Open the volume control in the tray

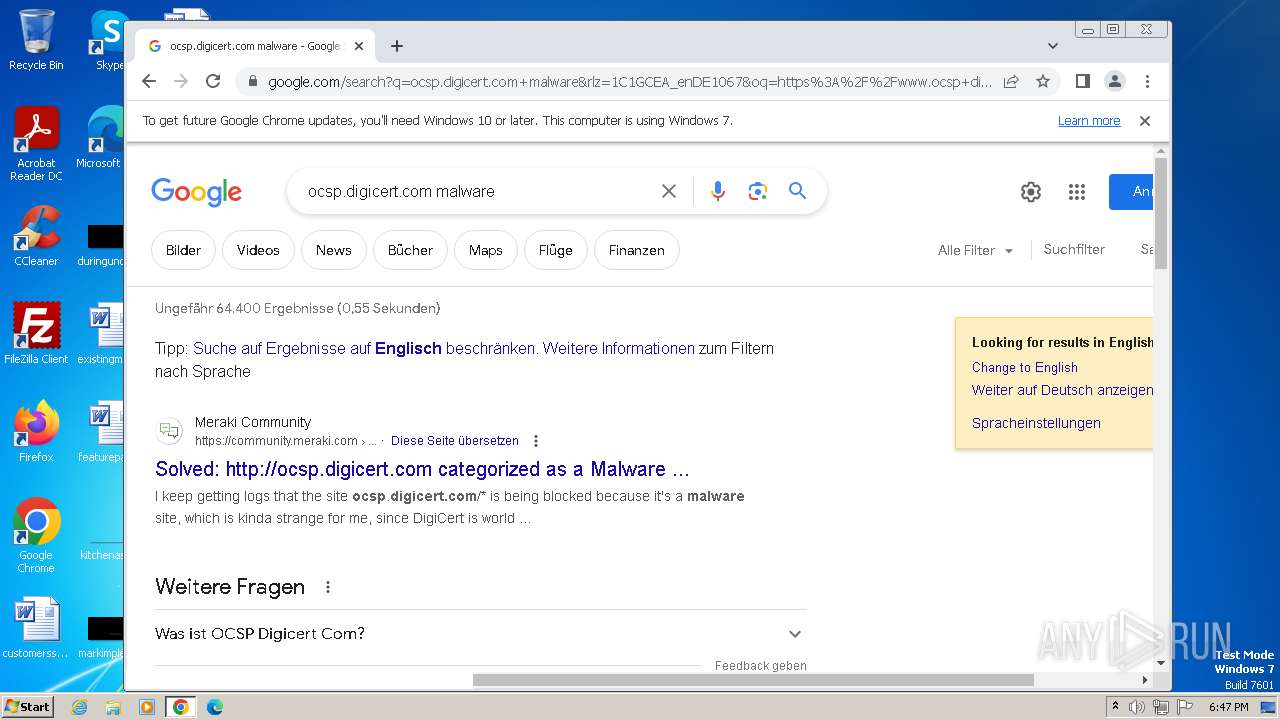click(1137, 707)
